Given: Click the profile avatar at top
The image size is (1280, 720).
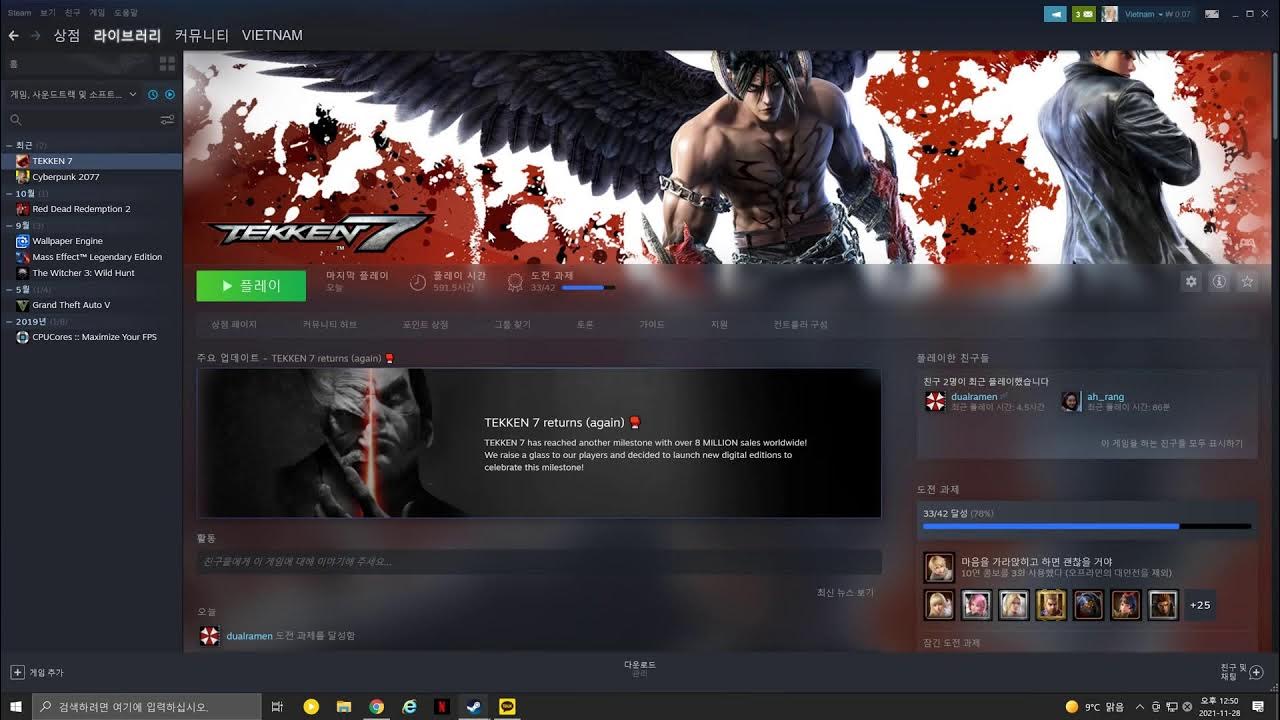Looking at the screenshot, I should [x=1109, y=14].
